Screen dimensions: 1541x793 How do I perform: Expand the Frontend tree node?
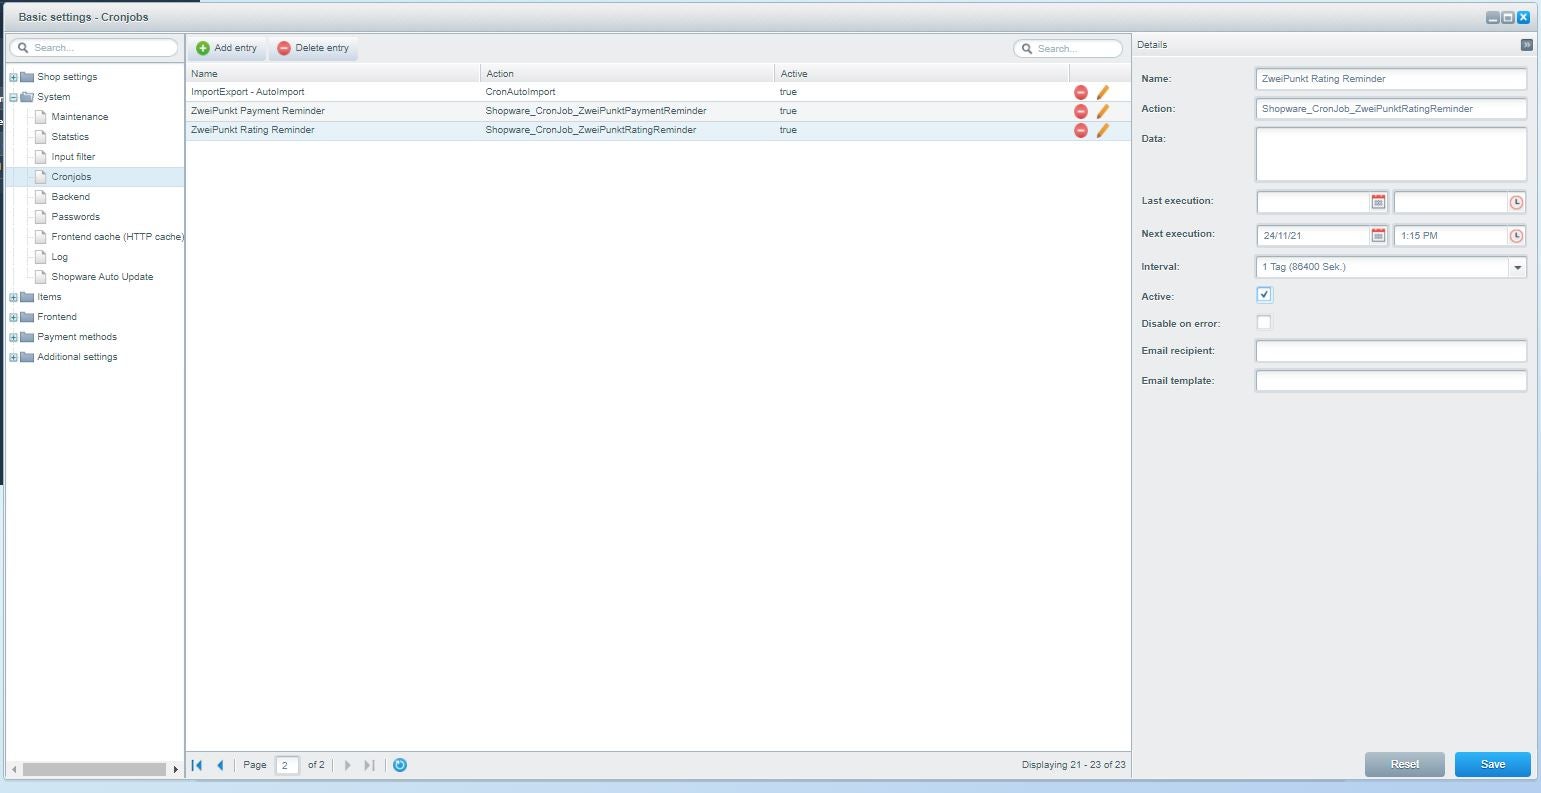(13, 317)
